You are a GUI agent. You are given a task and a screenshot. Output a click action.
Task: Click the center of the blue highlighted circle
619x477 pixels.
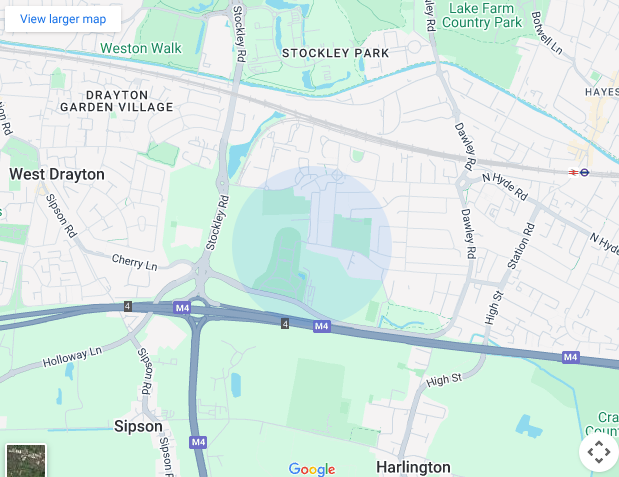(x=312, y=245)
